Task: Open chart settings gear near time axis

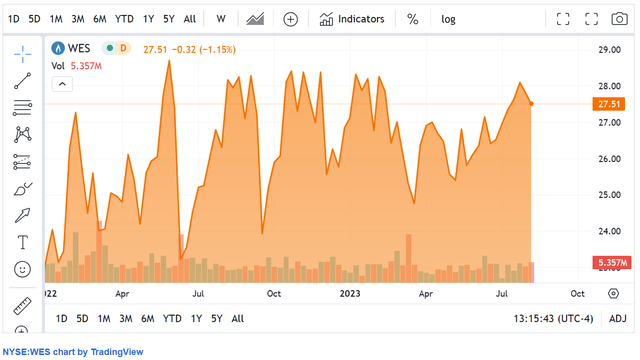Action: point(613,293)
